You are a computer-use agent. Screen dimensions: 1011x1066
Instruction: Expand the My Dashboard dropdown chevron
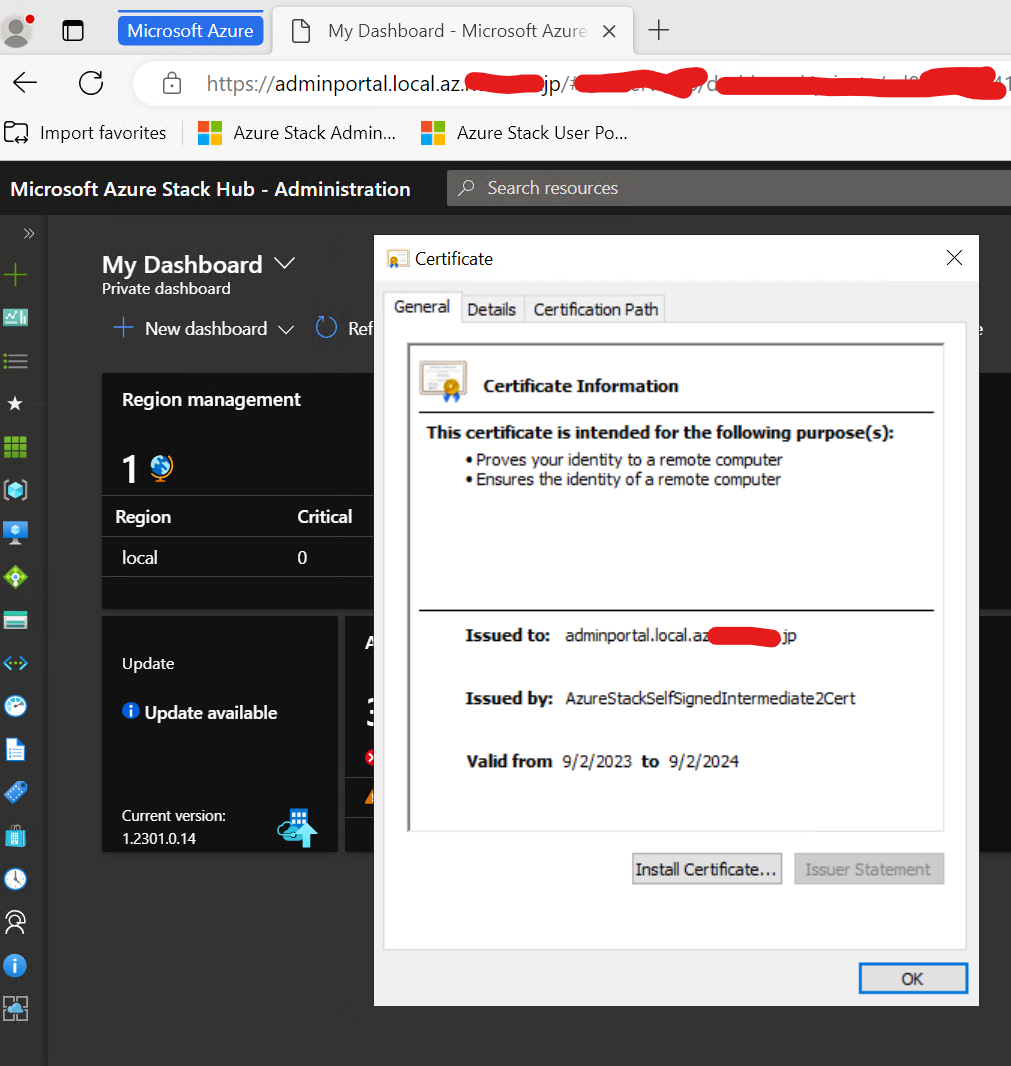(284, 264)
